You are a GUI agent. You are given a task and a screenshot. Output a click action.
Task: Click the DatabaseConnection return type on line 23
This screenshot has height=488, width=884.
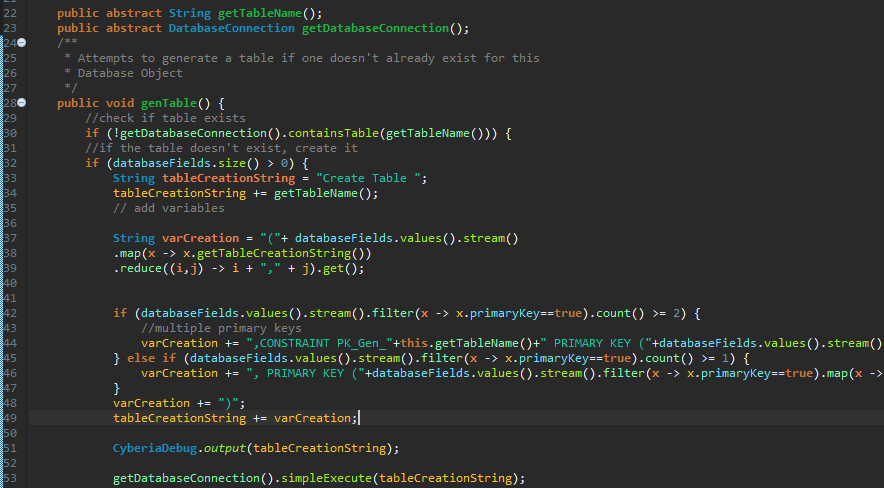click(x=232, y=28)
